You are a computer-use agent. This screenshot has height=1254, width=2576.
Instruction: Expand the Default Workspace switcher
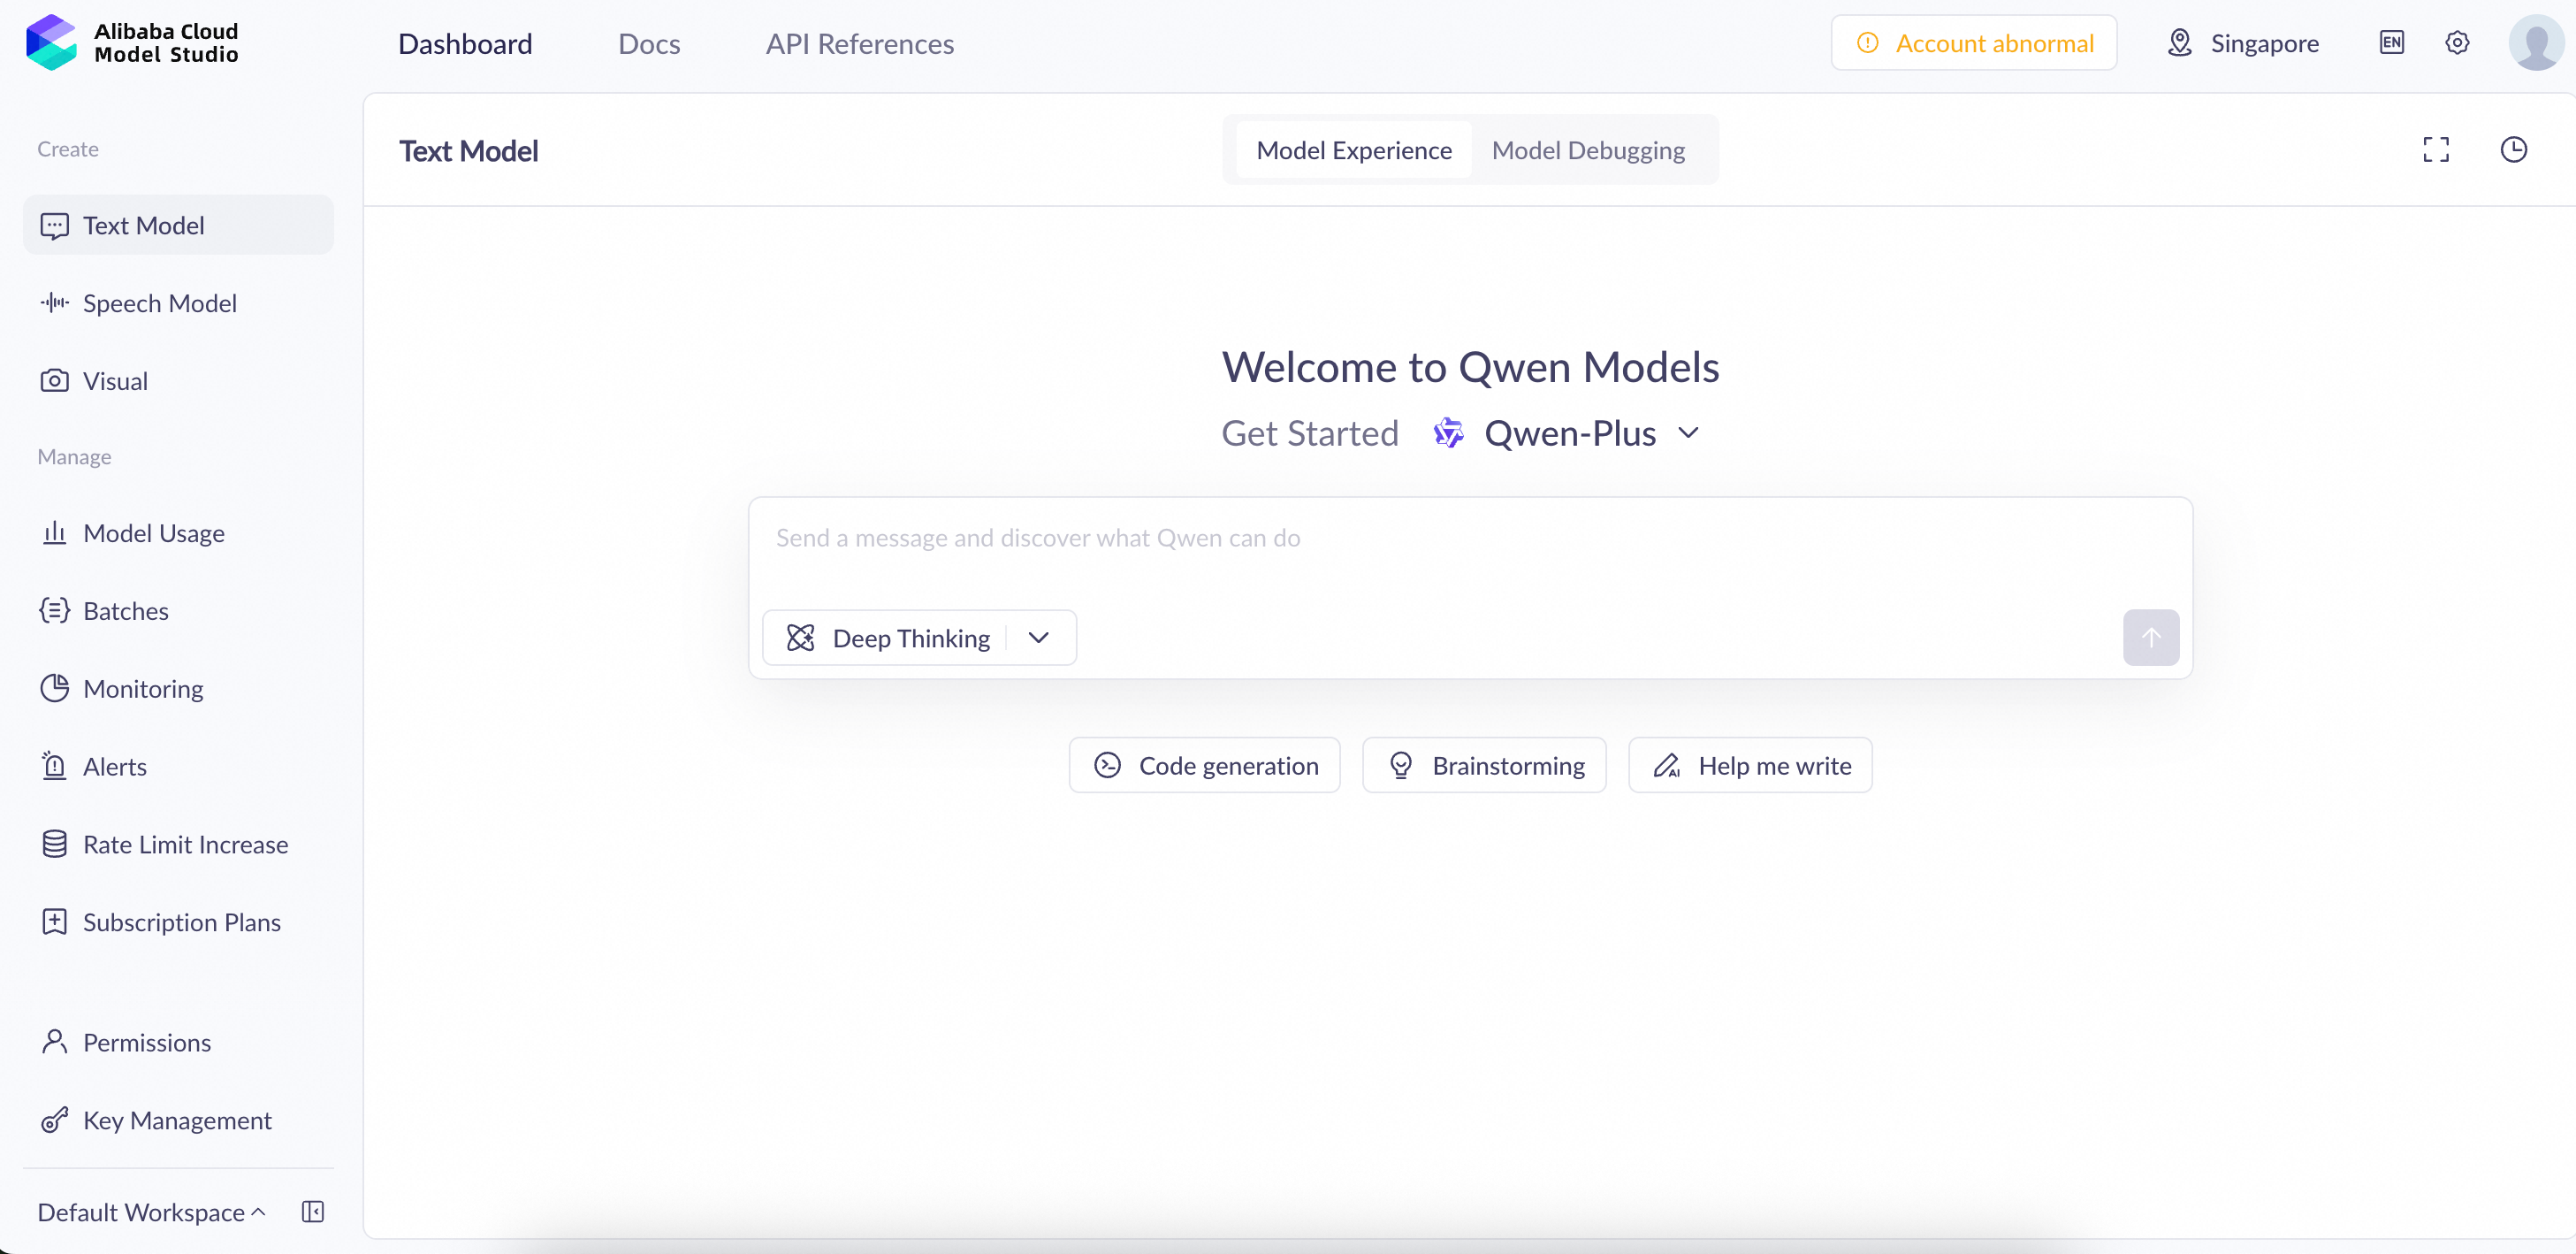point(152,1212)
